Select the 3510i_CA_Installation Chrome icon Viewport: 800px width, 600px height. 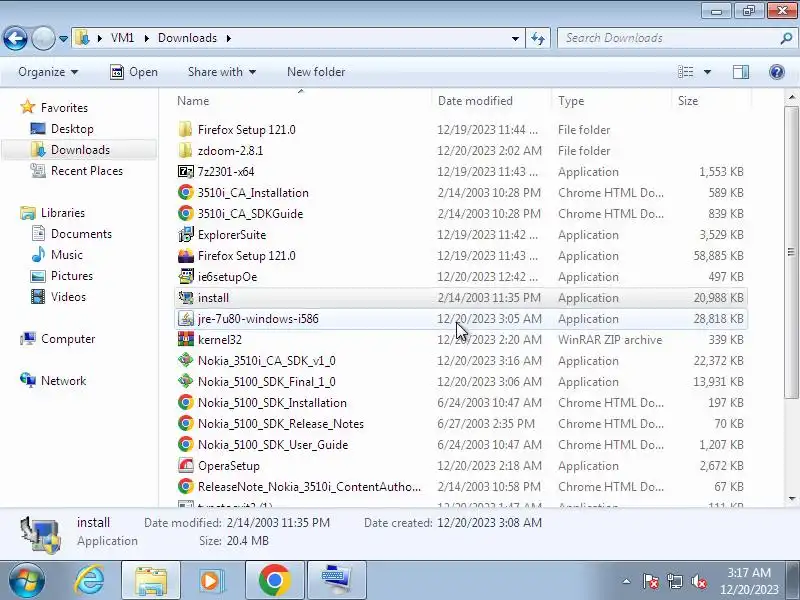186,192
